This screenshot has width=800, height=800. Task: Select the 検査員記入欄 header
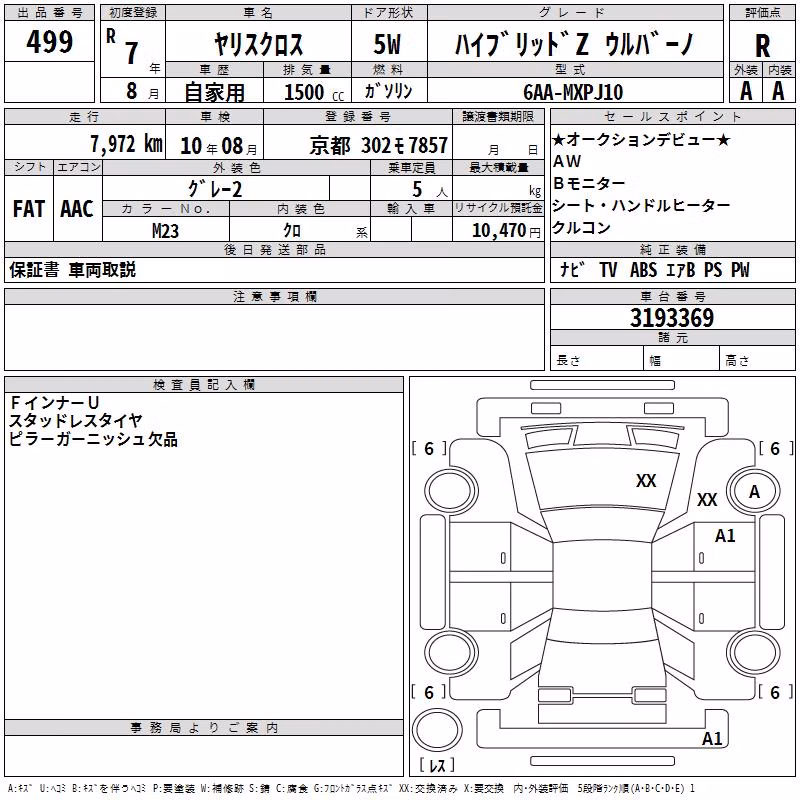point(204,384)
